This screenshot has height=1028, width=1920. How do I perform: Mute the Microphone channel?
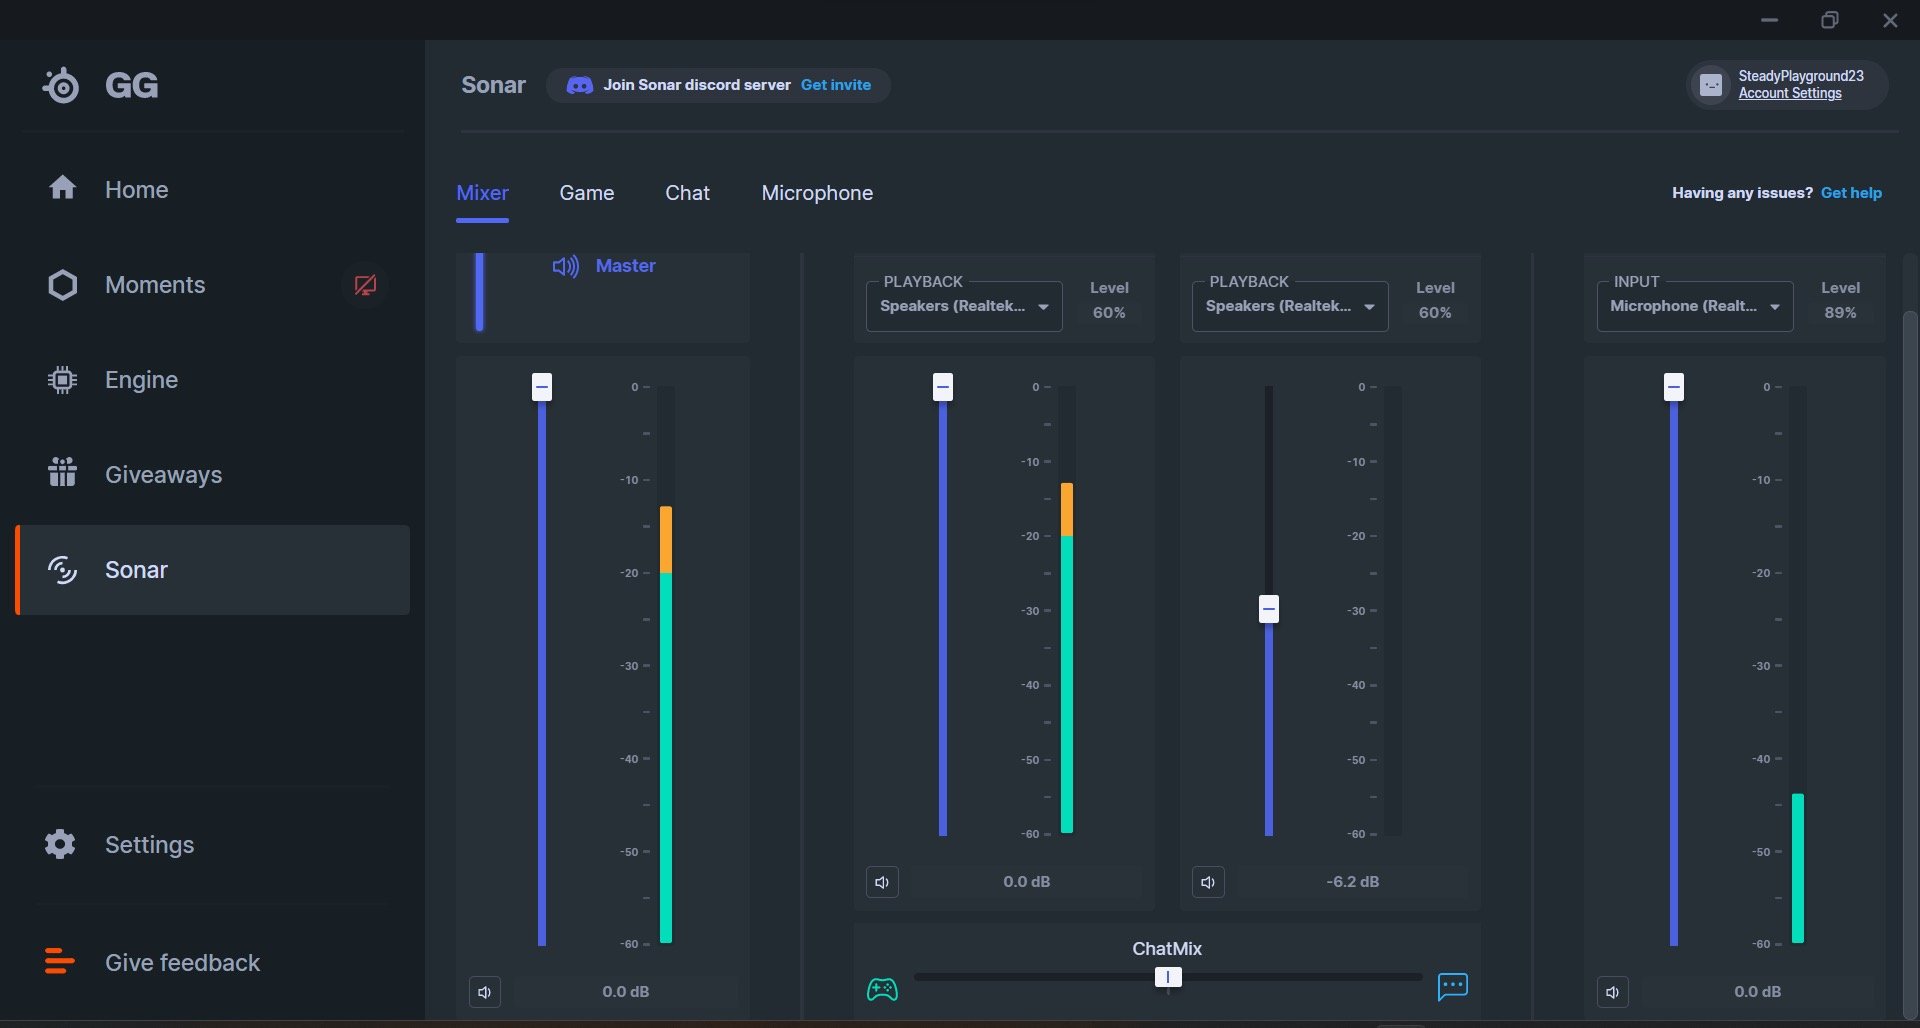click(x=1613, y=992)
